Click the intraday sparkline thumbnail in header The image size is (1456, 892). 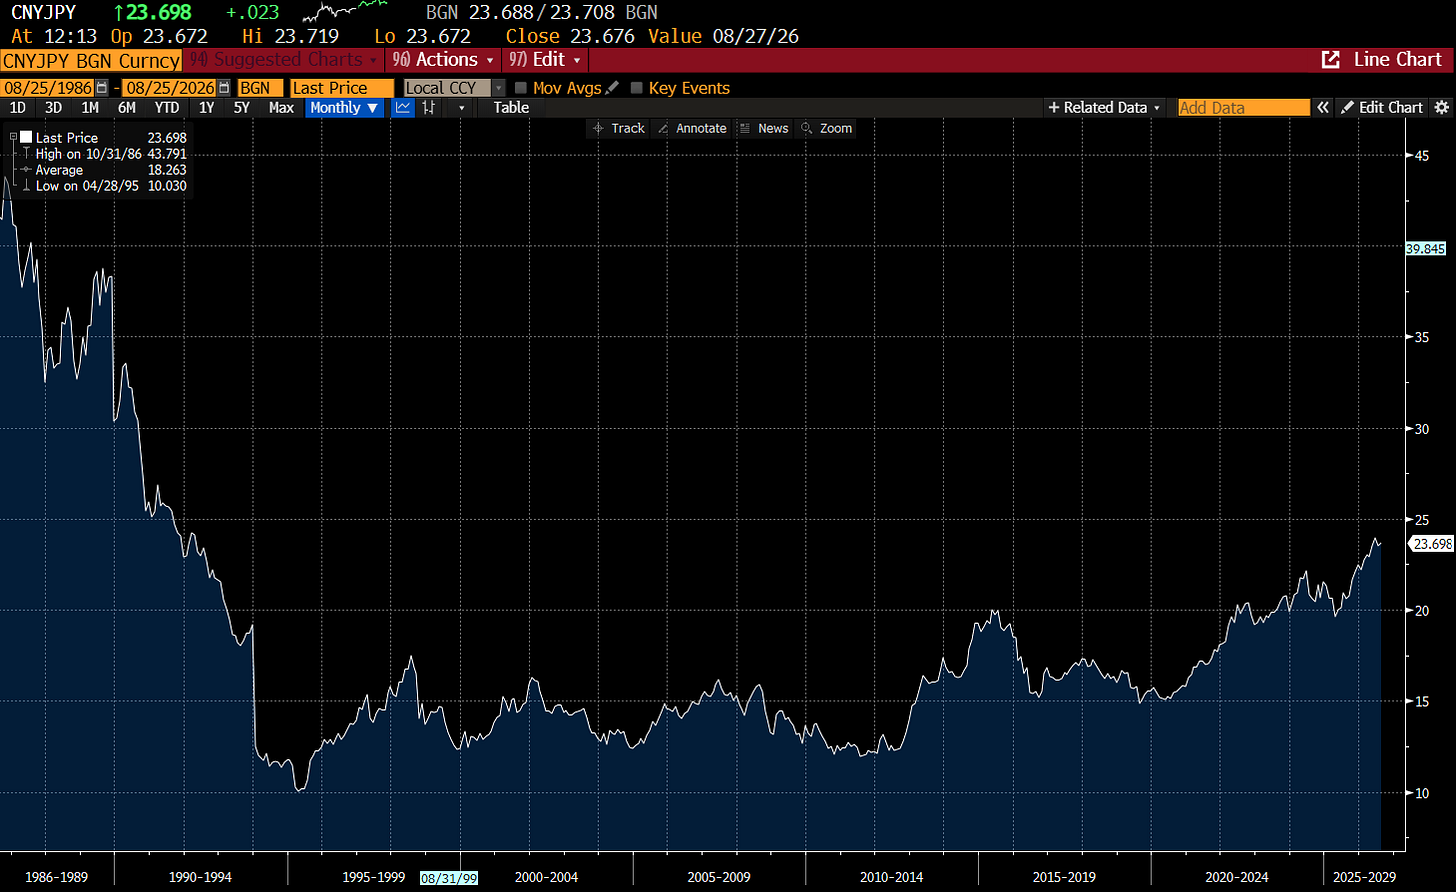click(346, 12)
